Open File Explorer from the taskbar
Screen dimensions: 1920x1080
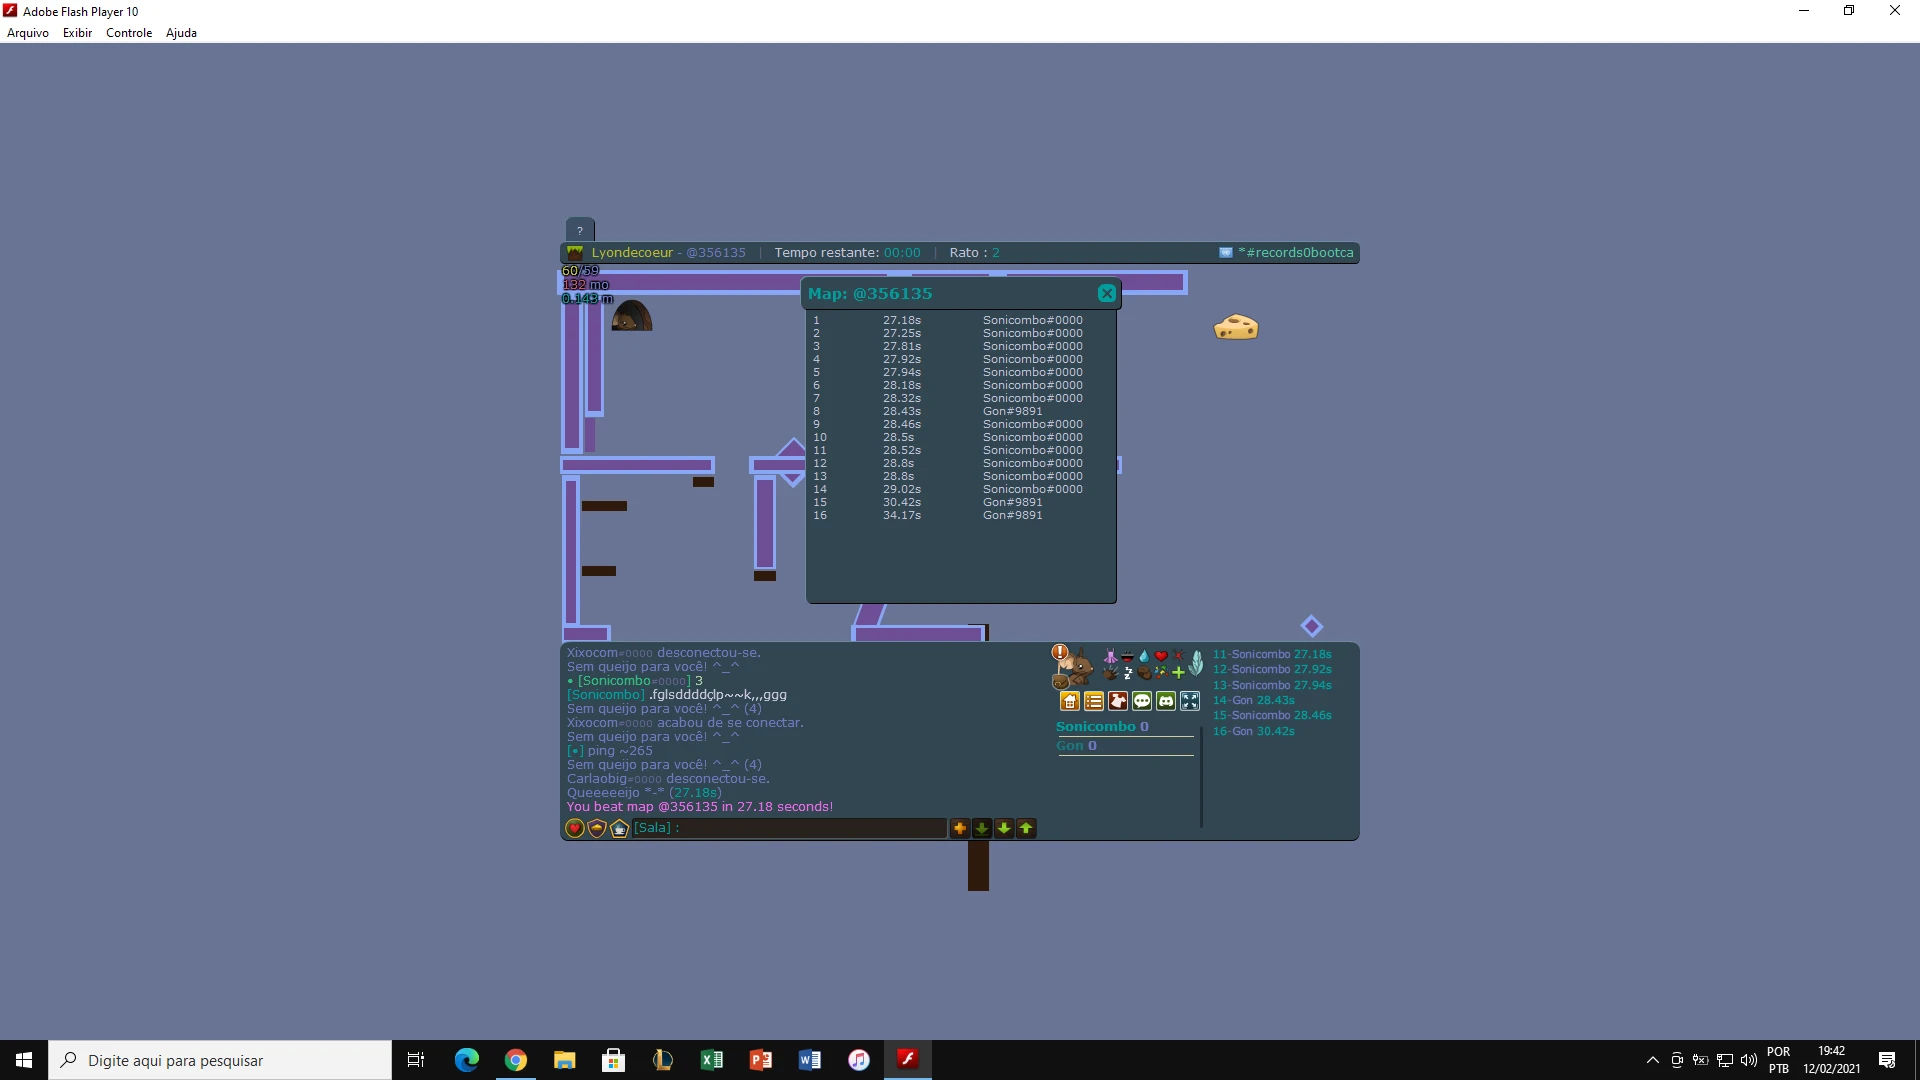click(565, 1060)
